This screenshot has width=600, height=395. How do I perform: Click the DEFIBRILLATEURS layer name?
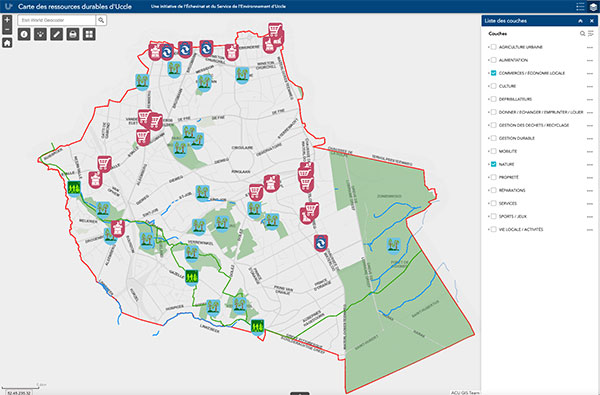[515, 99]
